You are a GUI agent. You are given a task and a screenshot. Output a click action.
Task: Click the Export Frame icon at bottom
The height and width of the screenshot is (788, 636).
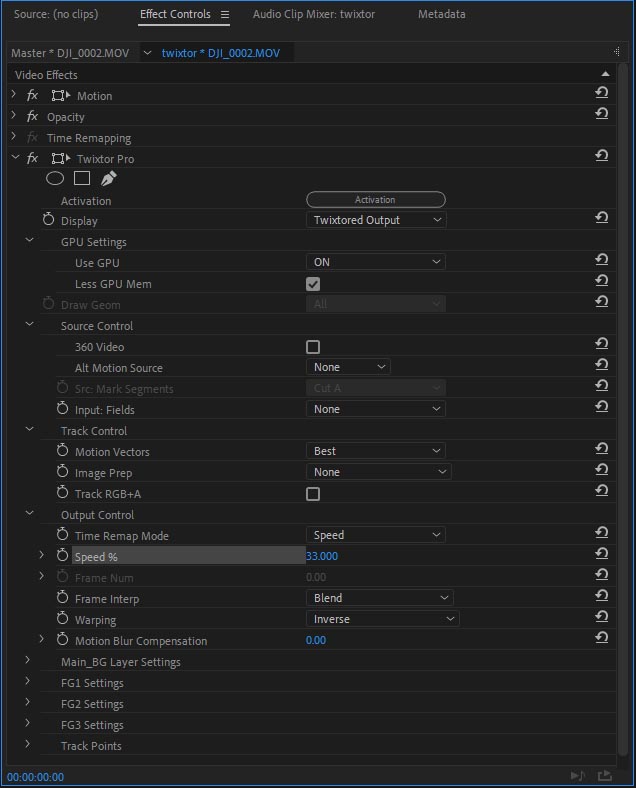coord(605,776)
